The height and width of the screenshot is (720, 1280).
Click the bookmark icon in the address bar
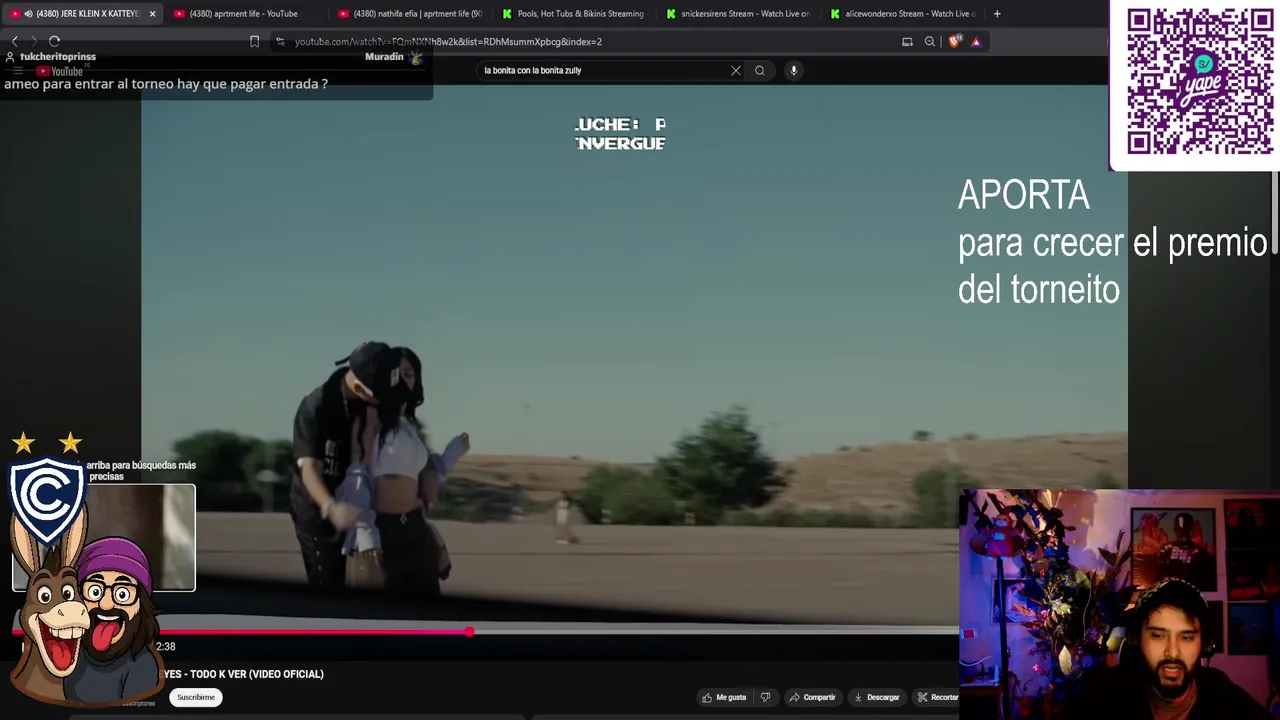[254, 41]
